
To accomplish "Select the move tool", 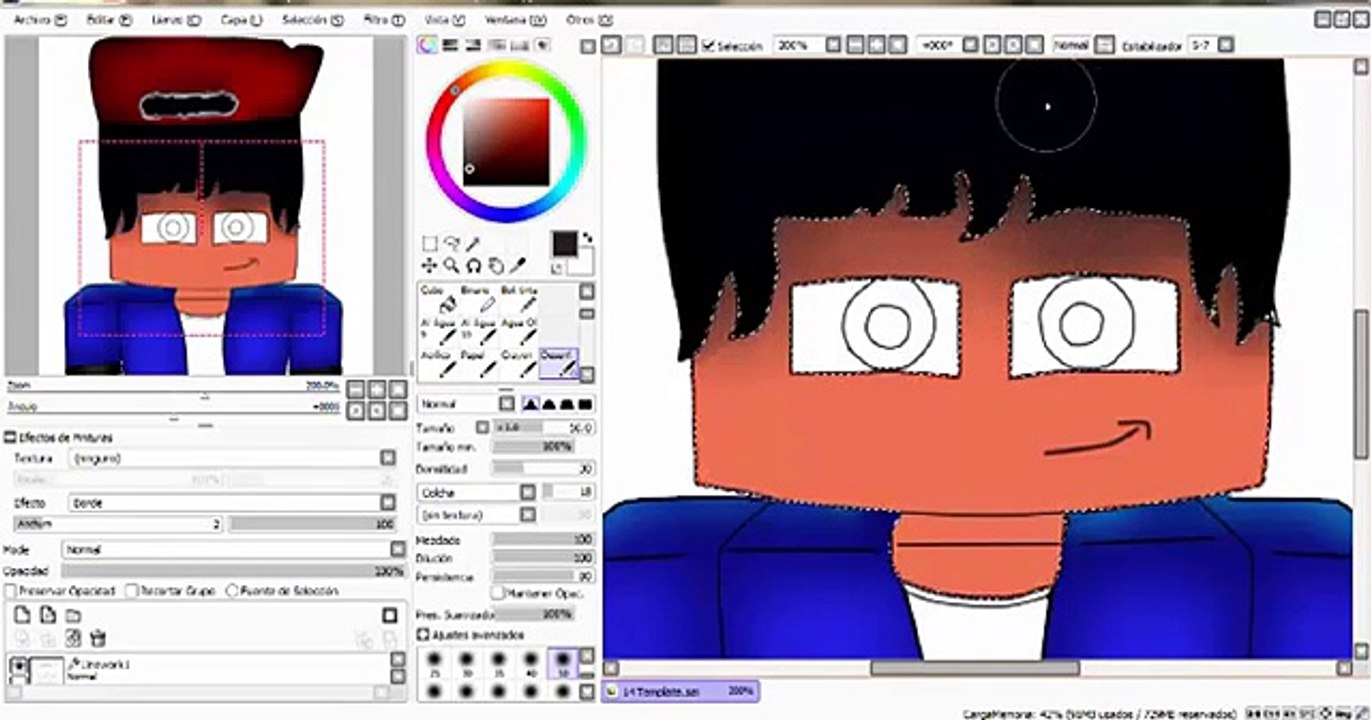I will click(x=429, y=265).
